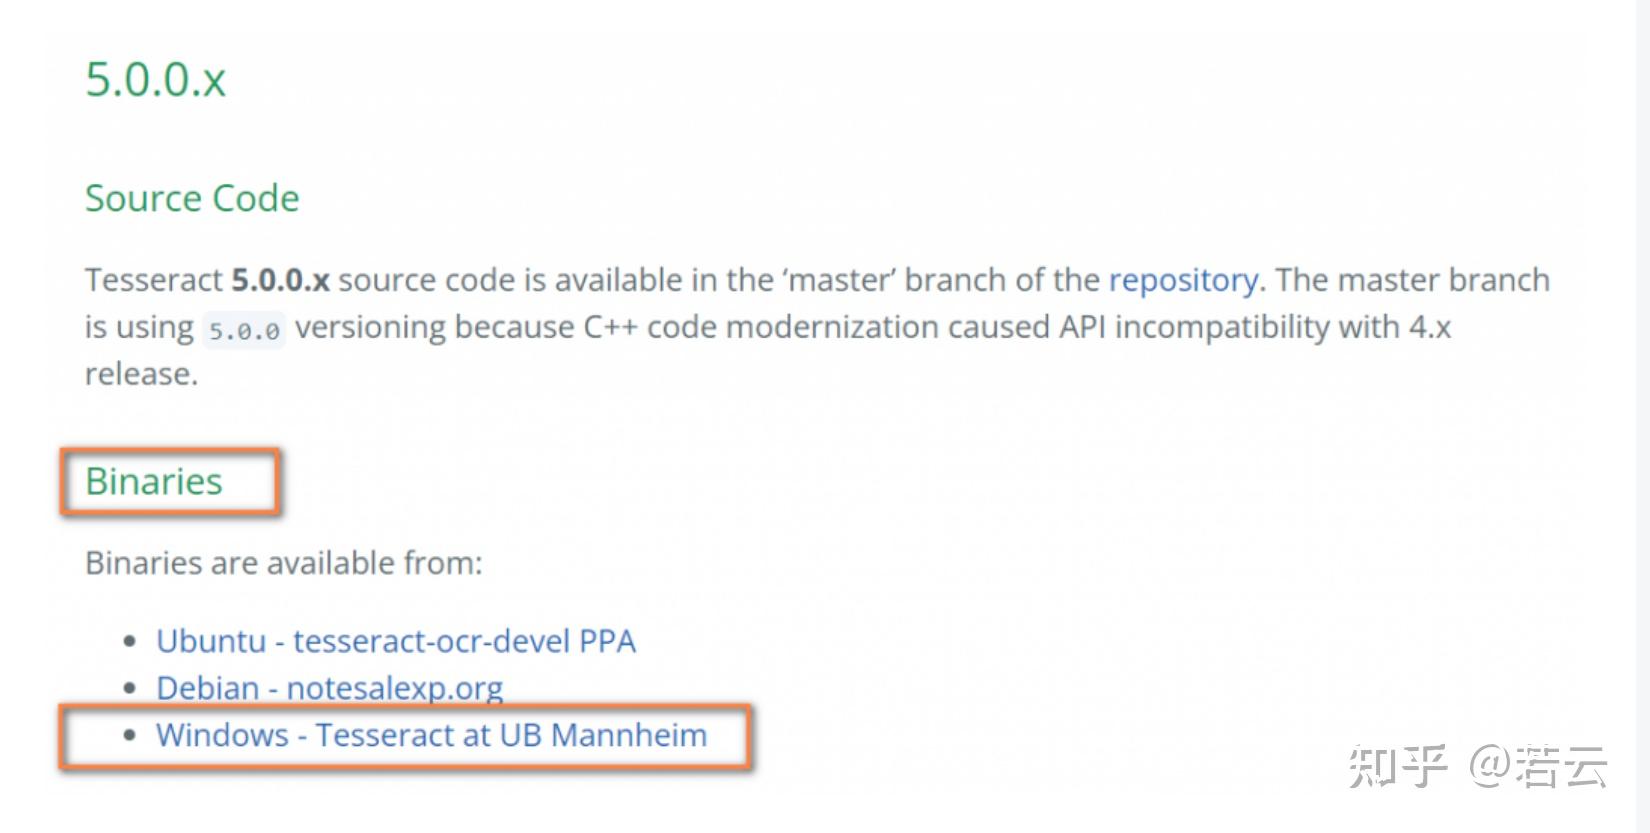This screenshot has width=1650, height=833.
Task: Open the Debian notesalexp.org link
Action: pyautogui.click(x=330, y=688)
